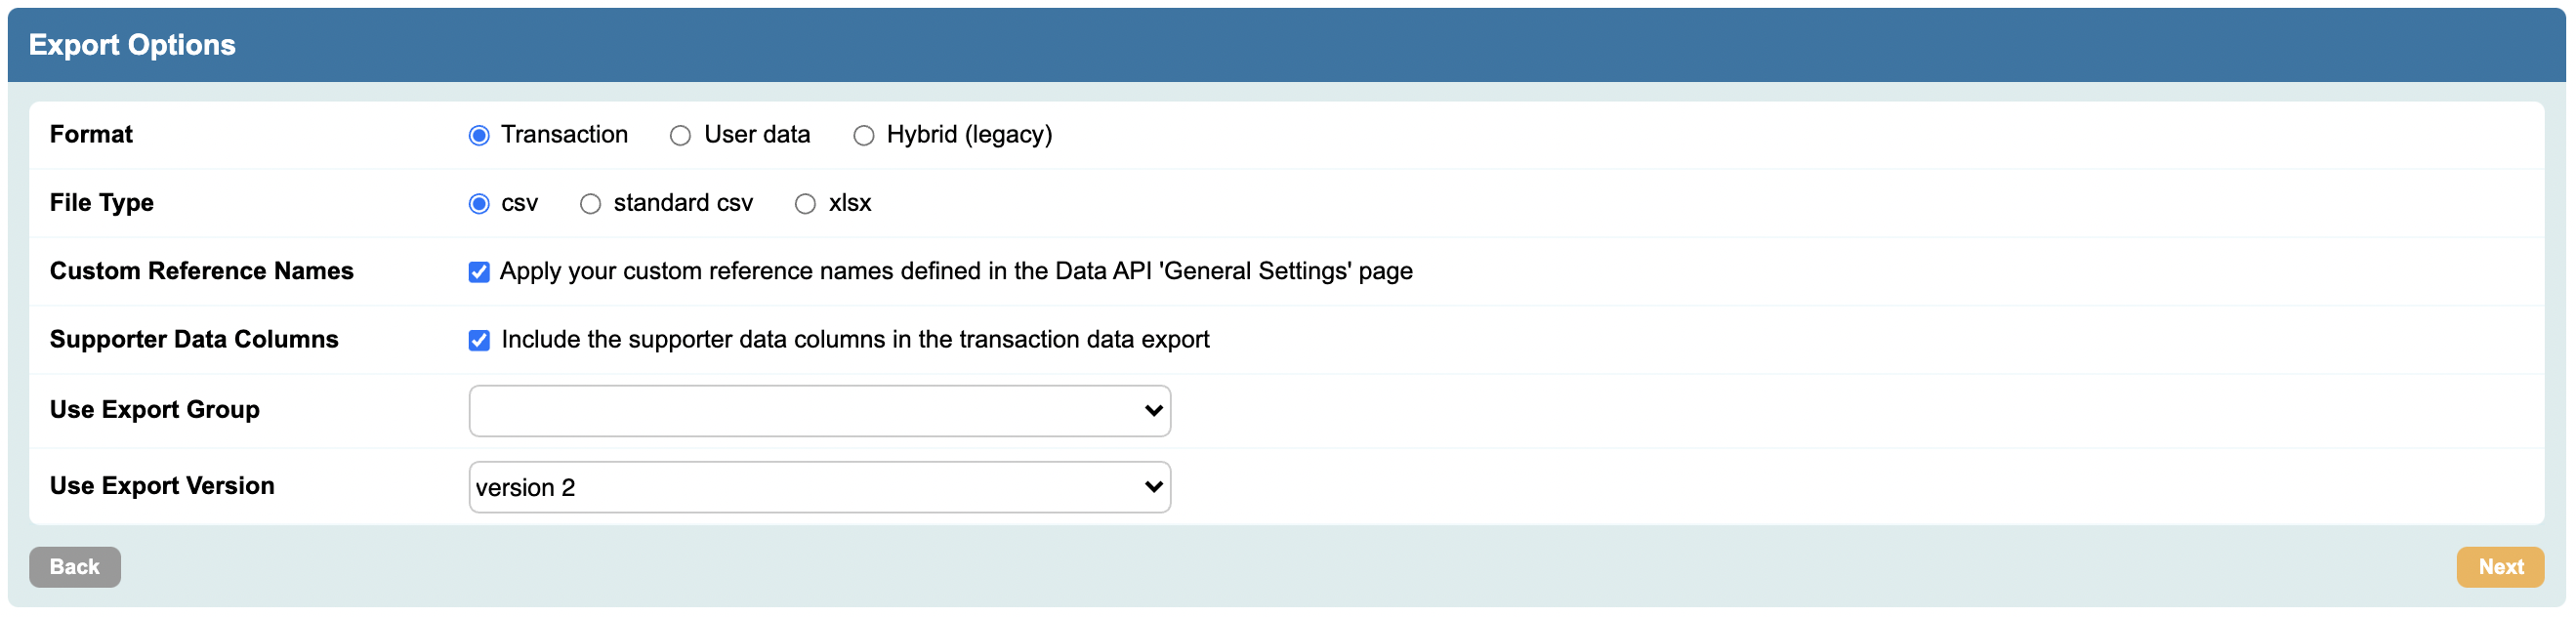This screenshot has width=2576, height=617.
Task: Select Hybrid (legacy) format radio button
Action: (x=863, y=136)
